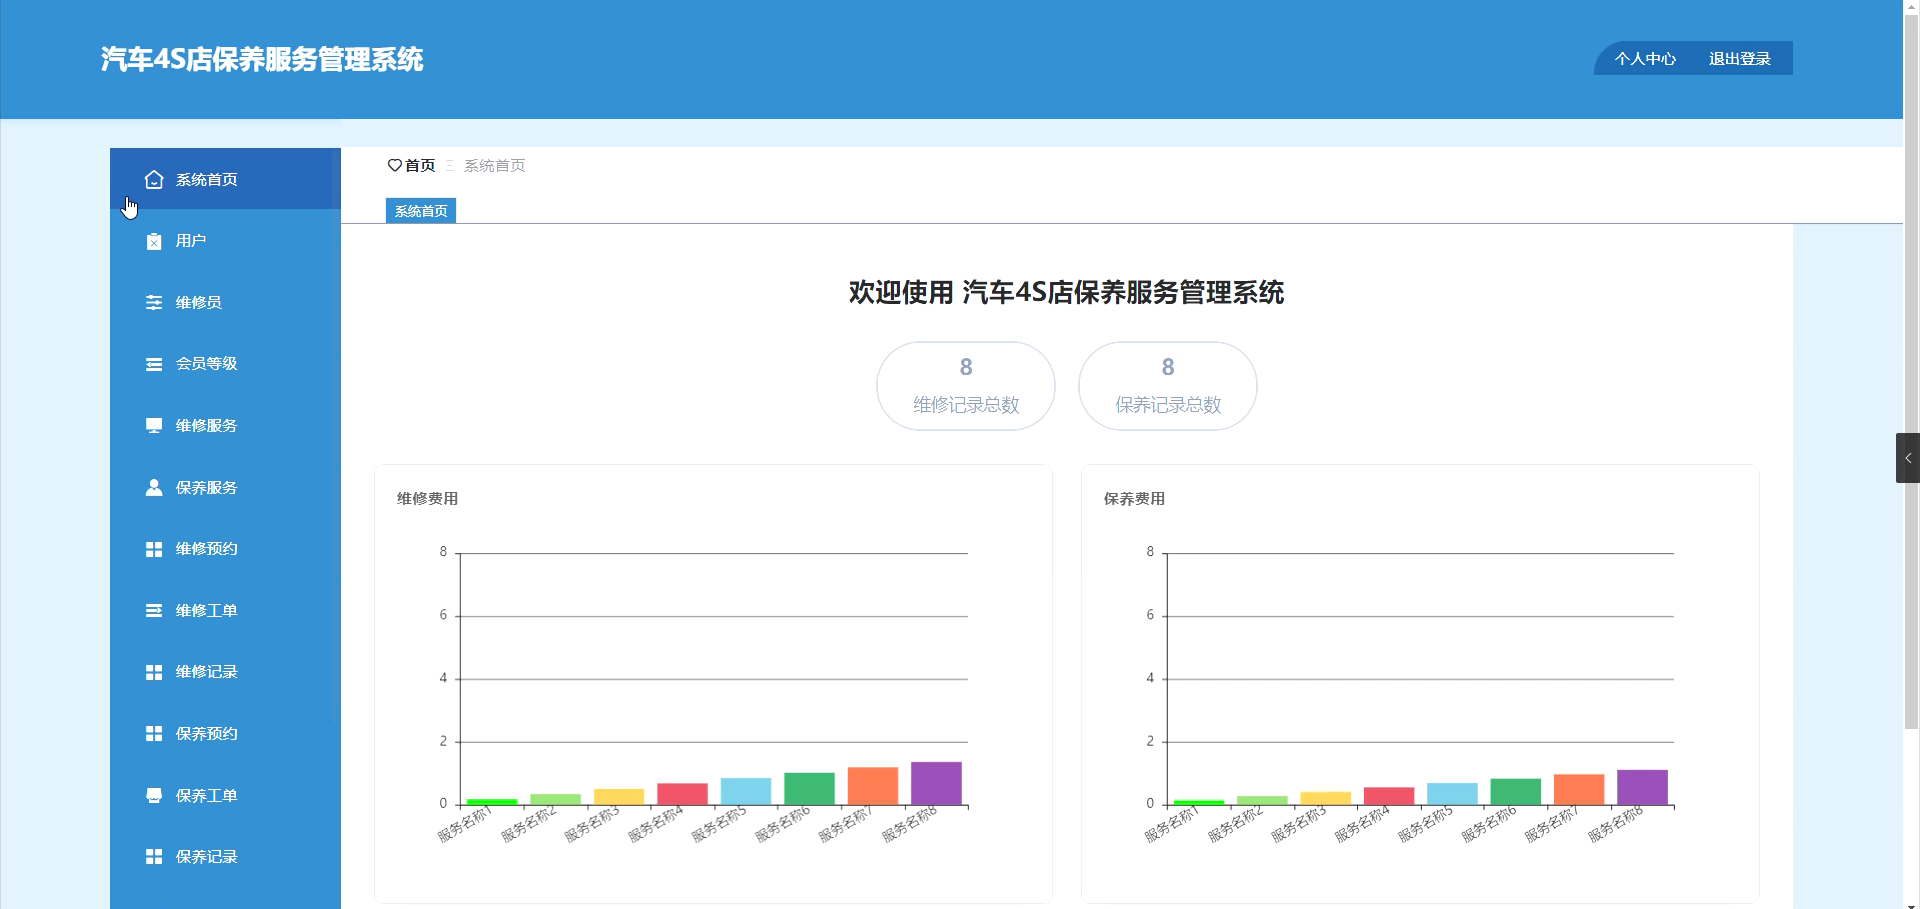Viewport: 1920px width, 909px height.
Task: Click the list icon beside 会员等级
Action: pyautogui.click(x=154, y=364)
